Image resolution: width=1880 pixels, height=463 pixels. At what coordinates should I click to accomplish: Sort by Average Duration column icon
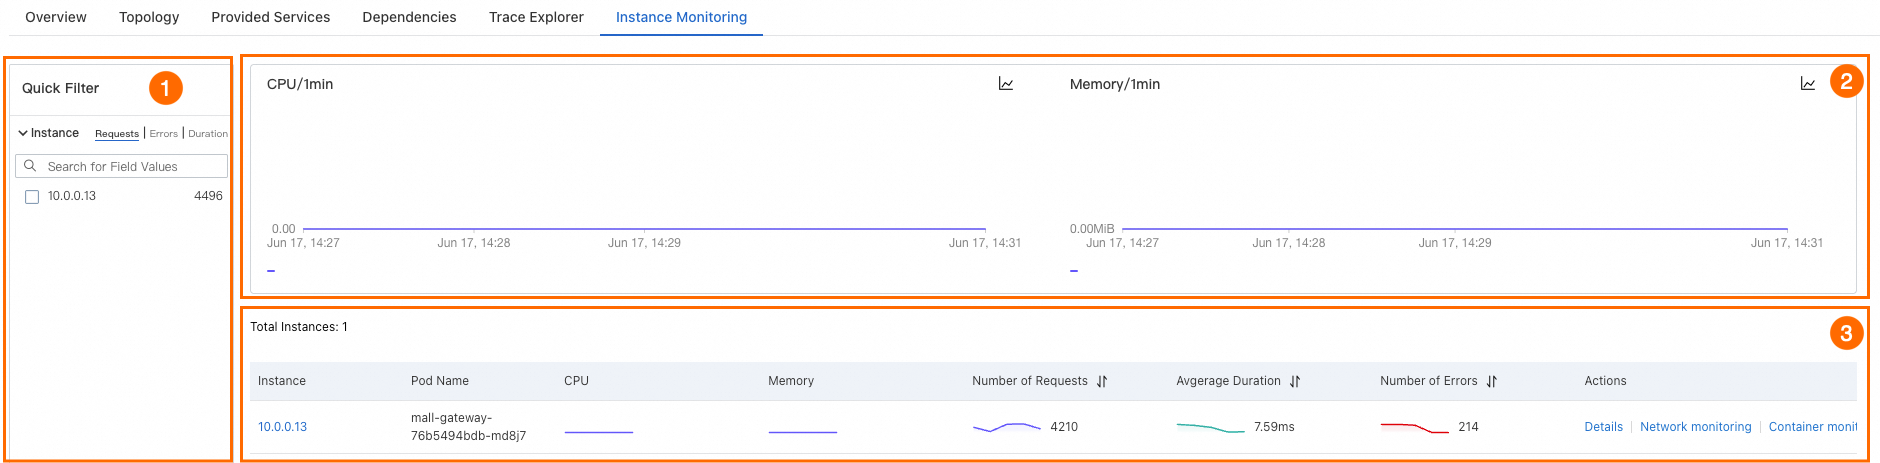[x=1295, y=381]
